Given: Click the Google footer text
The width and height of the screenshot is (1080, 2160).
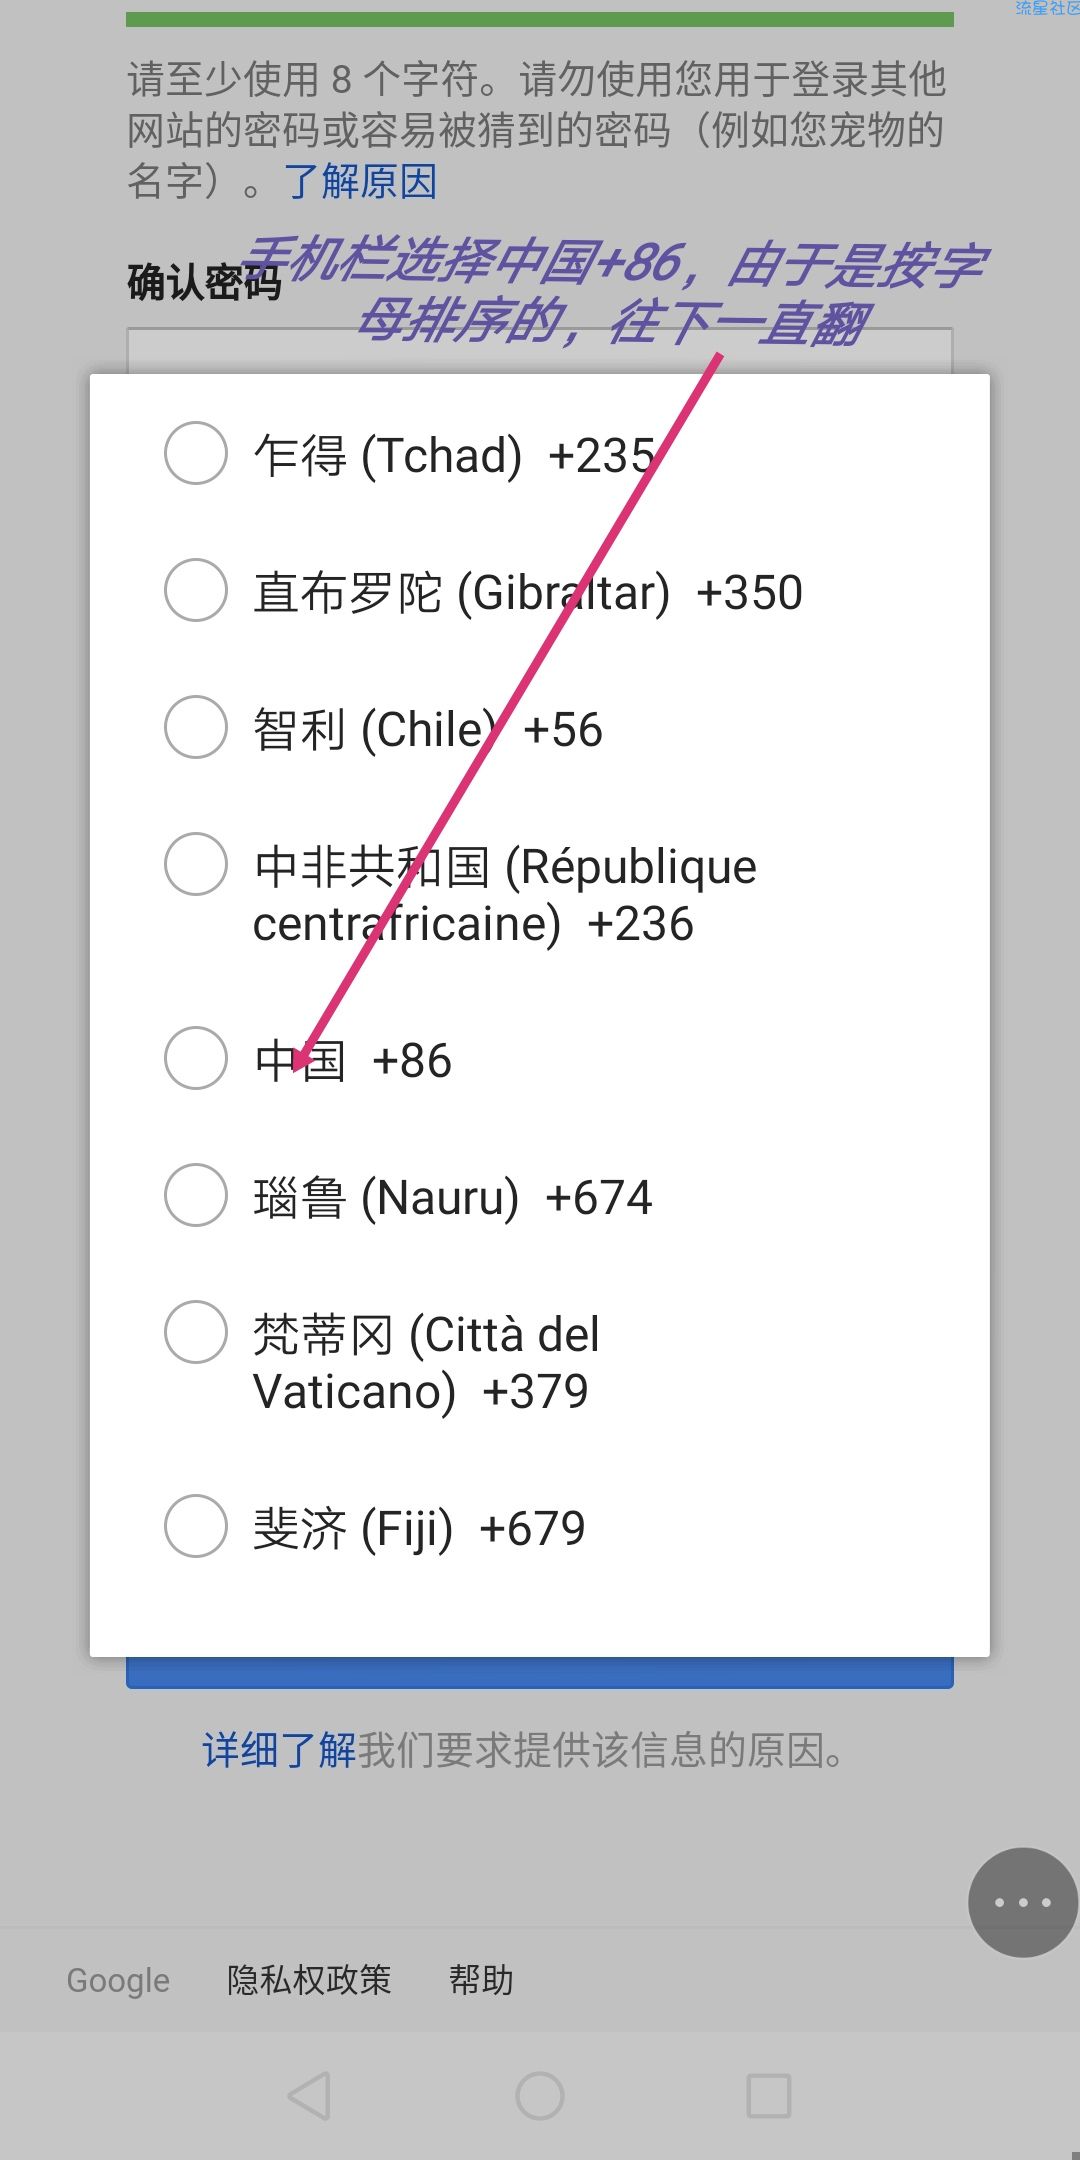Looking at the screenshot, I should coord(118,1980).
